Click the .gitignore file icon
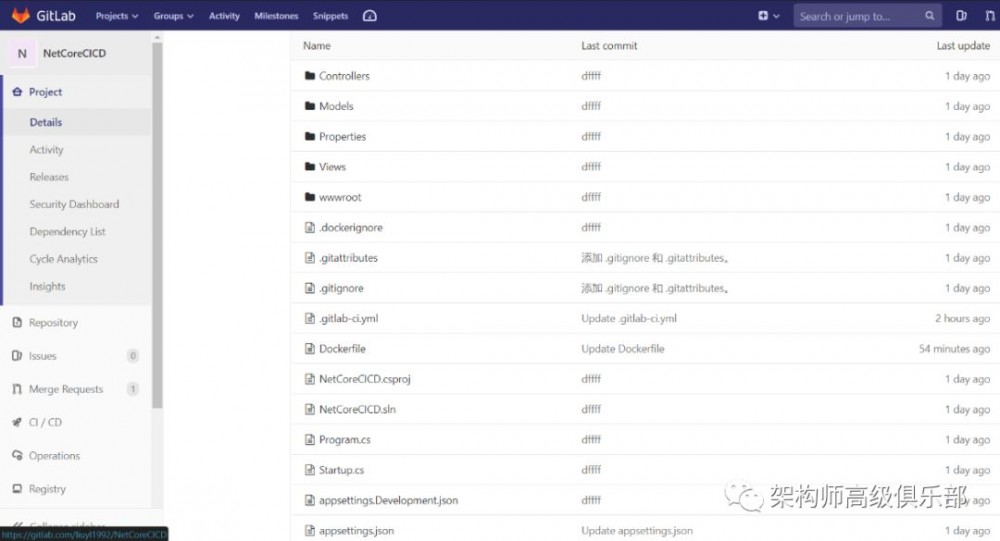The height and width of the screenshot is (541, 1000). pos(310,288)
